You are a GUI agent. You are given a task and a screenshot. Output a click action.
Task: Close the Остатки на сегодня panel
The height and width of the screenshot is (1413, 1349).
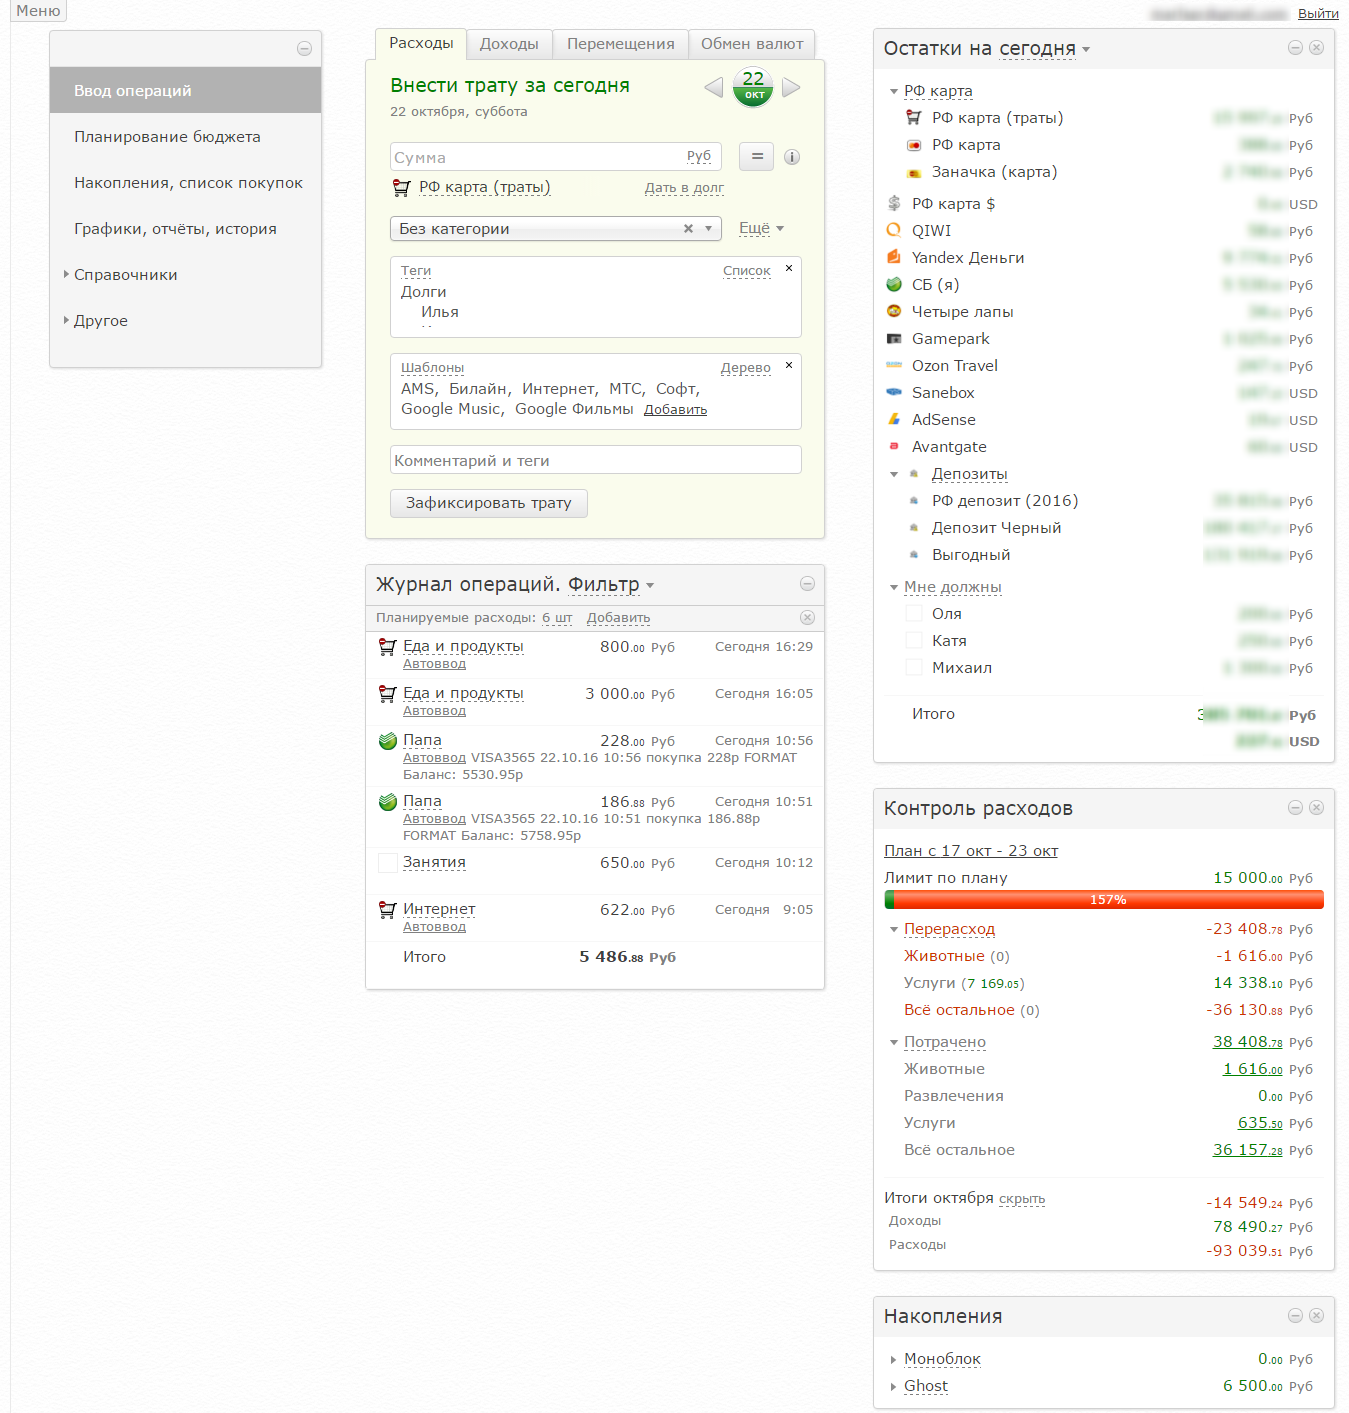pyautogui.click(x=1317, y=48)
